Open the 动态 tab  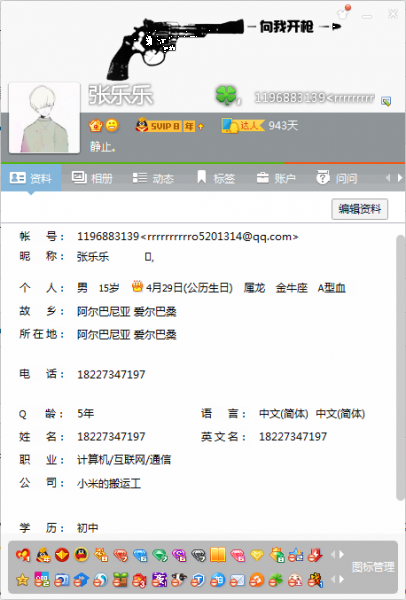click(153, 178)
